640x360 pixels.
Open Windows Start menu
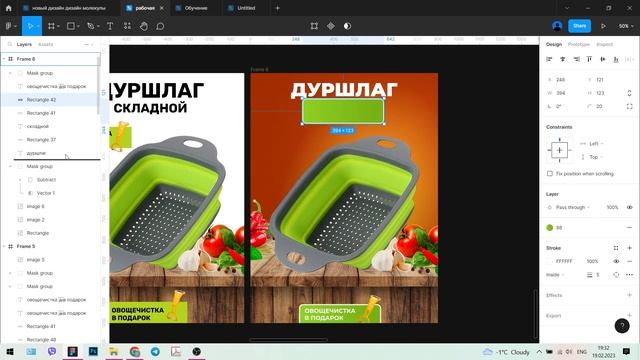coord(10,351)
